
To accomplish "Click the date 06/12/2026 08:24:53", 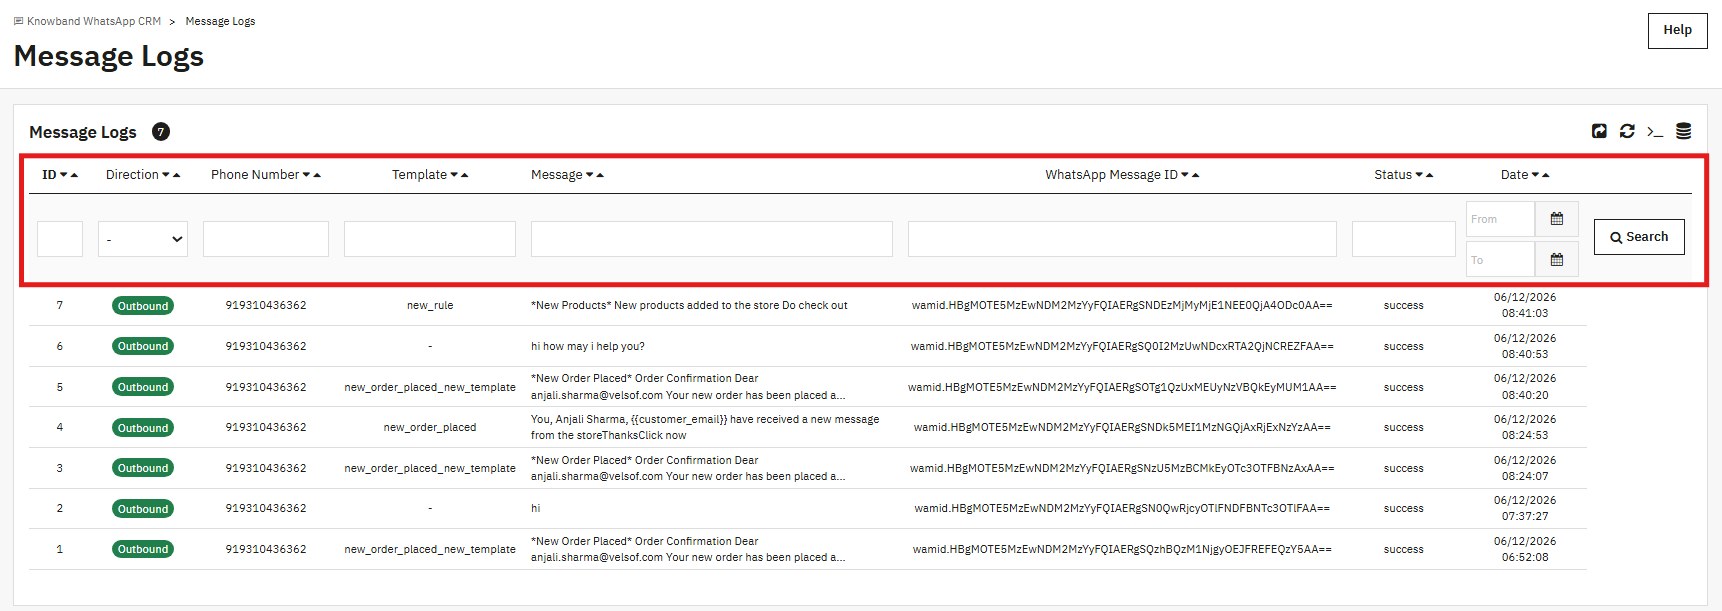I will (1525, 427).
